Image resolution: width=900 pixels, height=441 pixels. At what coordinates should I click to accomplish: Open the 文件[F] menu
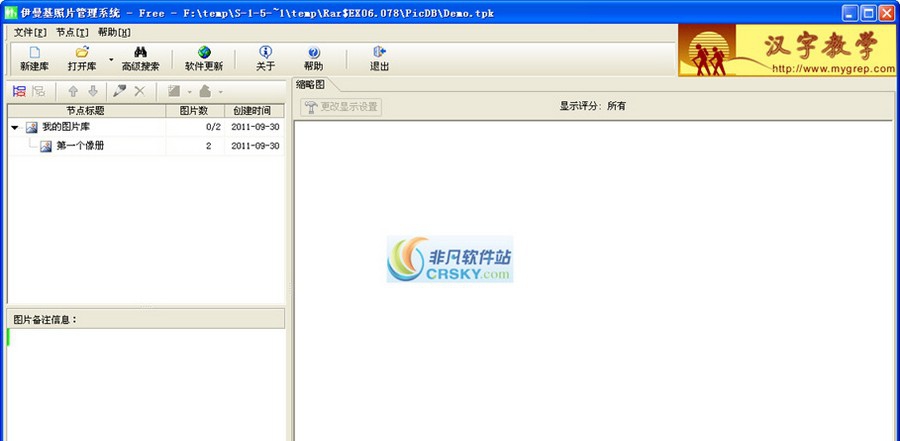pos(30,32)
